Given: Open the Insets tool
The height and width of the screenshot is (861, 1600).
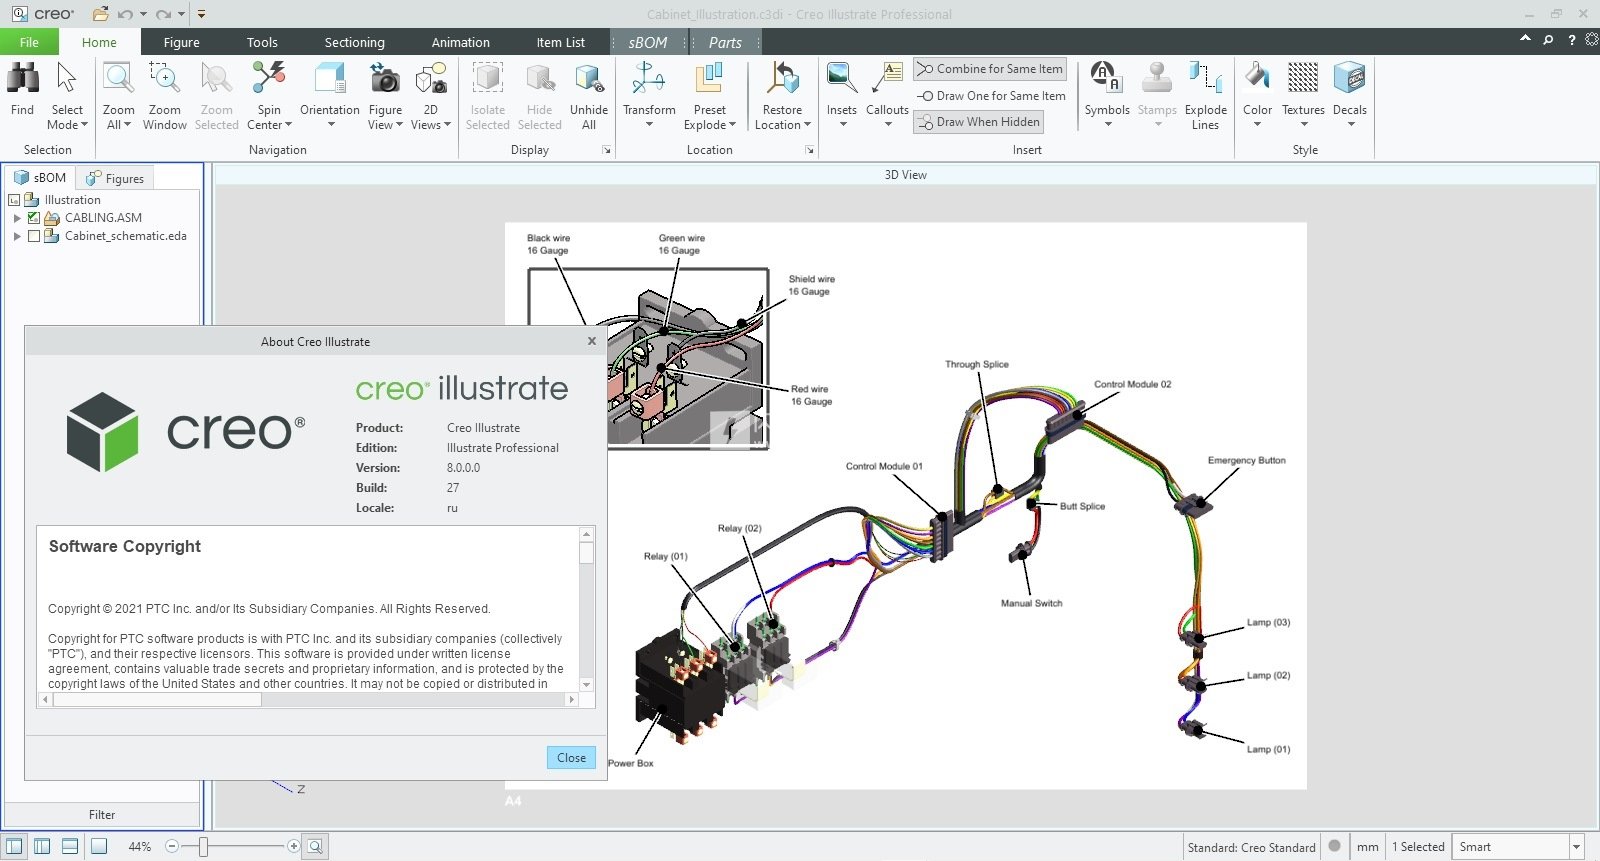Looking at the screenshot, I should point(841,95).
